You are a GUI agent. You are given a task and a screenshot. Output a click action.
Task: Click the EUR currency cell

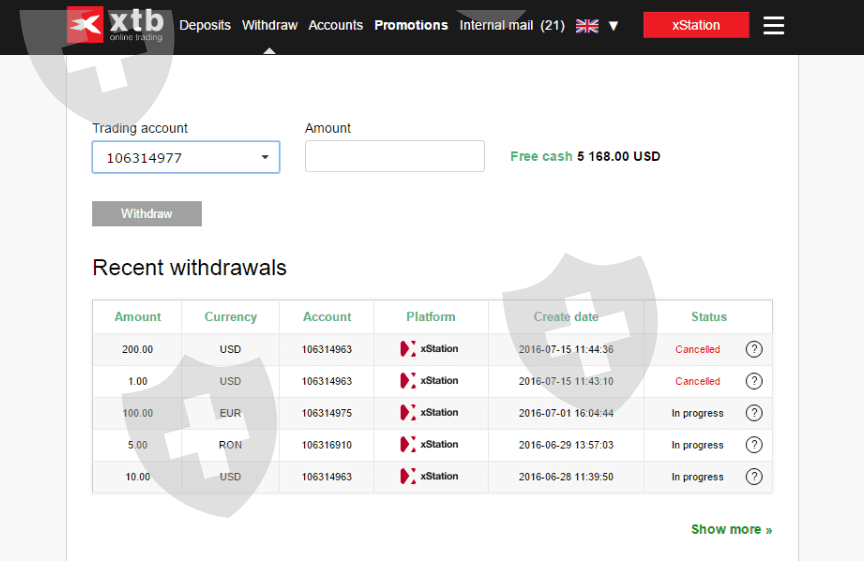point(230,413)
